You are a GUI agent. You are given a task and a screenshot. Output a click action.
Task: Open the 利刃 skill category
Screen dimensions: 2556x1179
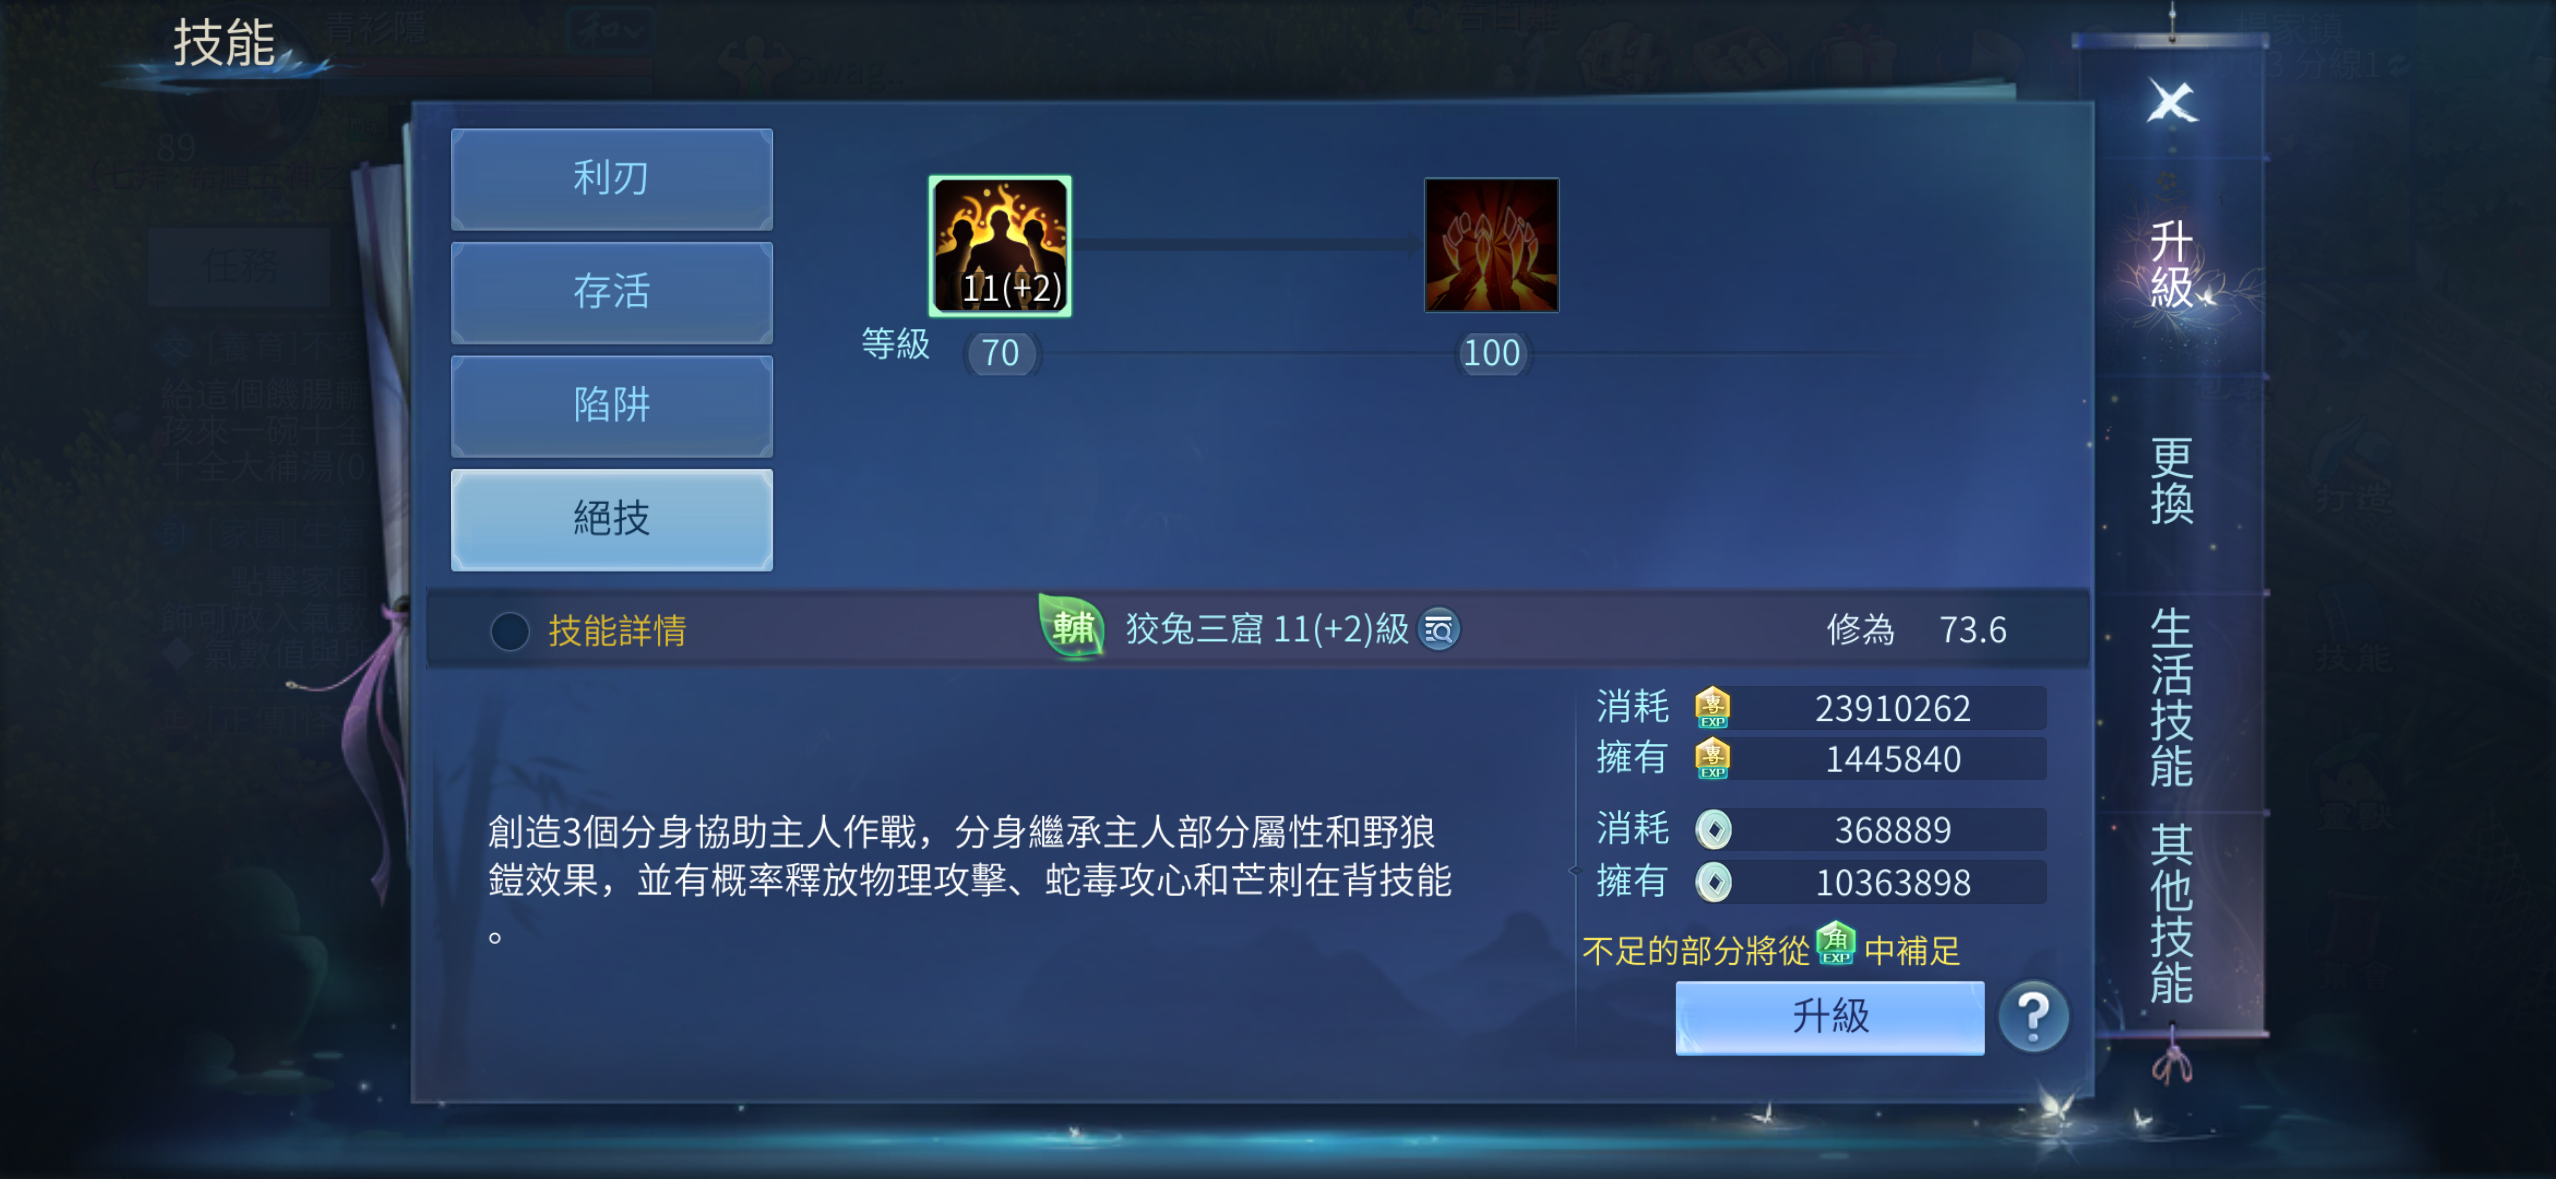click(611, 179)
